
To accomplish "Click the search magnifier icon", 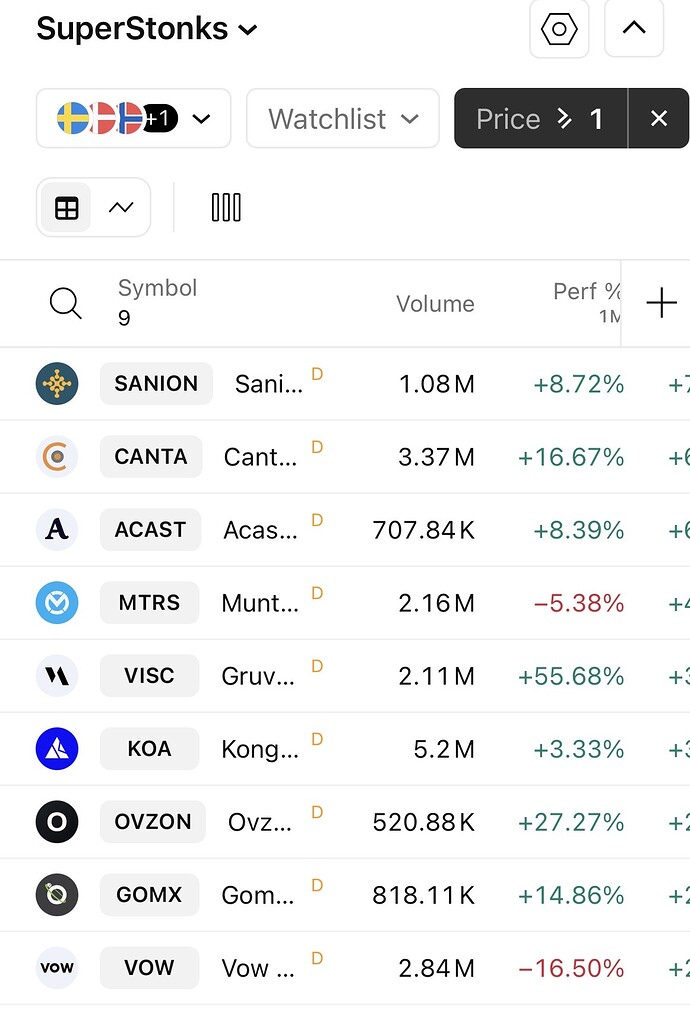I will [66, 303].
